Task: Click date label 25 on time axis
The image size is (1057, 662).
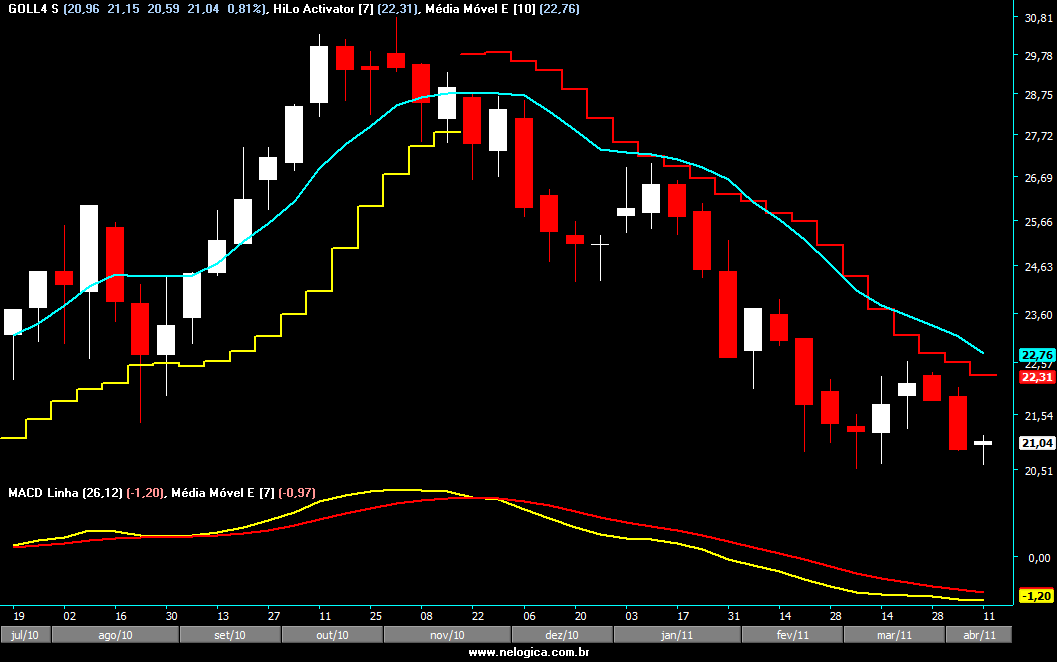Action: pyautogui.click(x=375, y=615)
